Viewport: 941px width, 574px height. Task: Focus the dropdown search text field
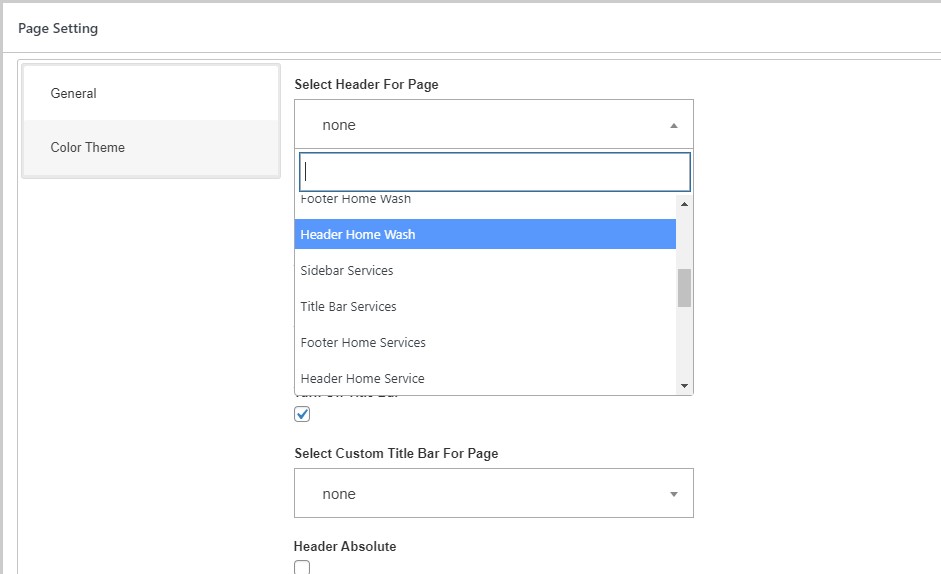pos(495,171)
